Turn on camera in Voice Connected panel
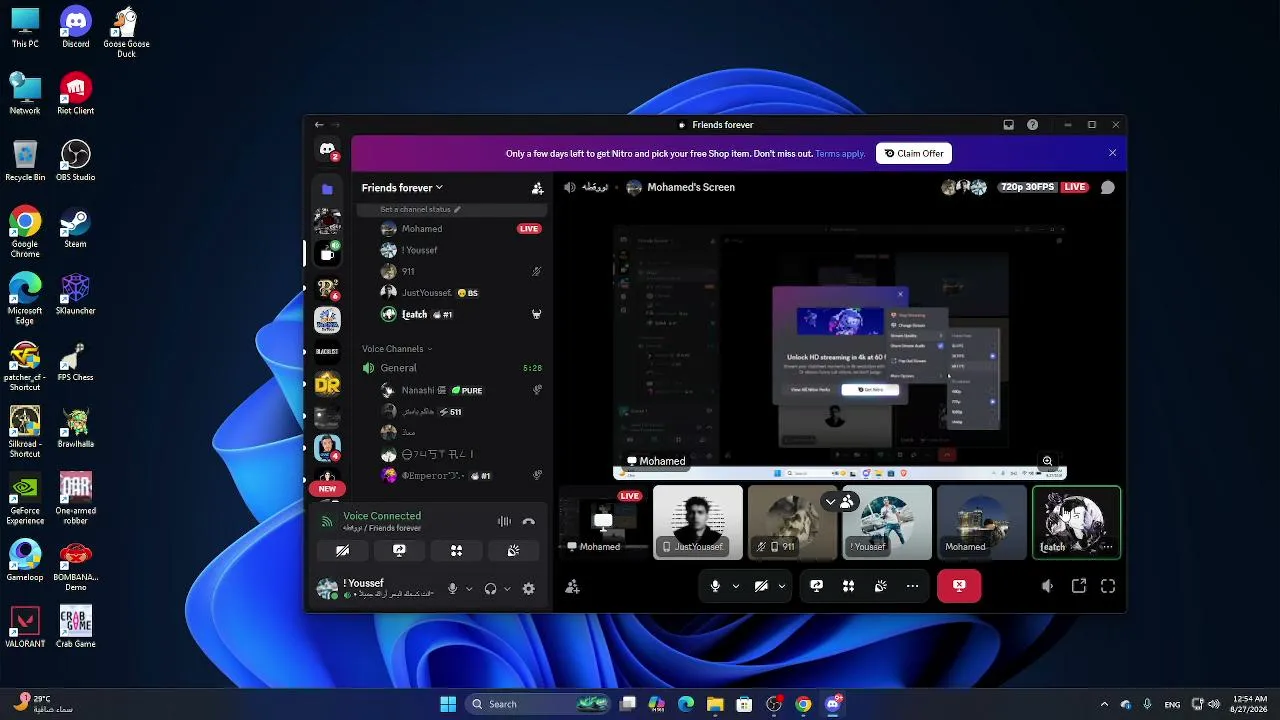 click(x=342, y=550)
